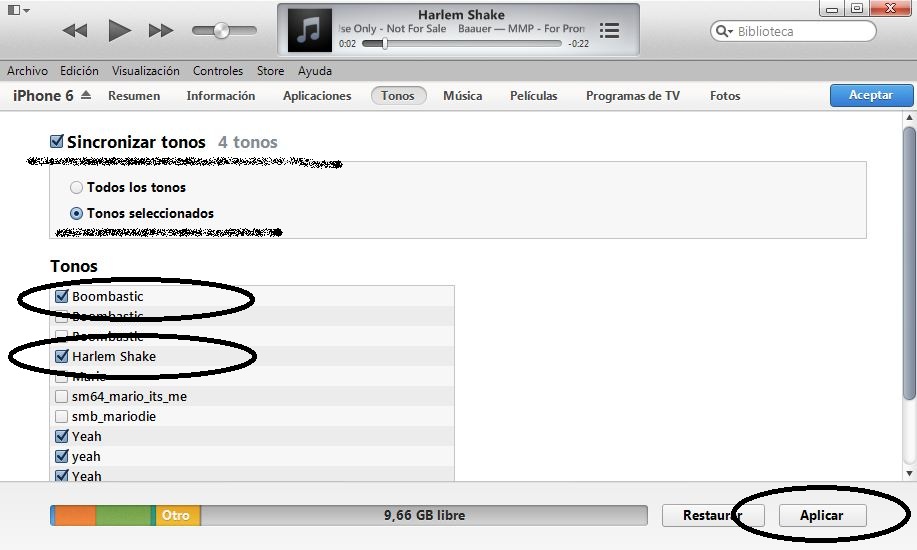The height and width of the screenshot is (550, 917).
Task: Toggle the Sincronizar tonos checkbox
Action: point(57,141)
